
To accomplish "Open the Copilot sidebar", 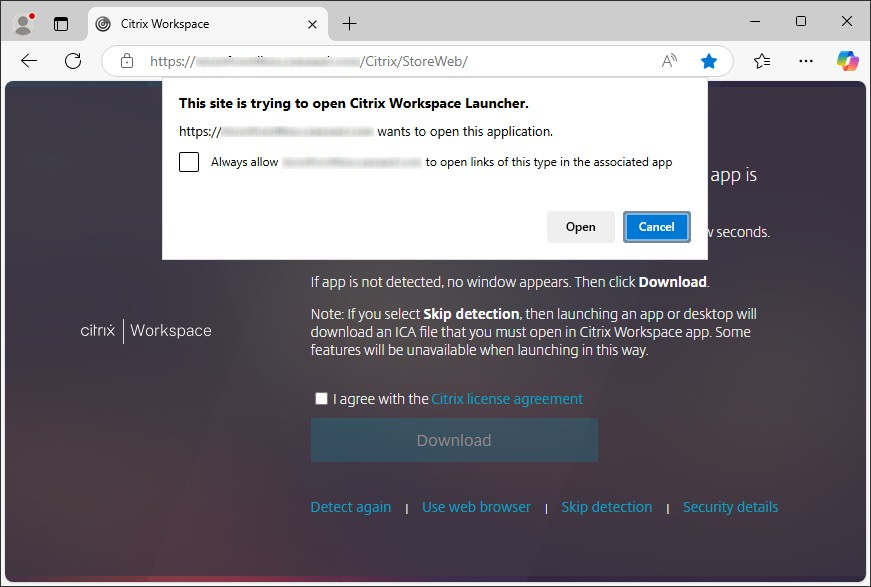I will coord(847,60).
